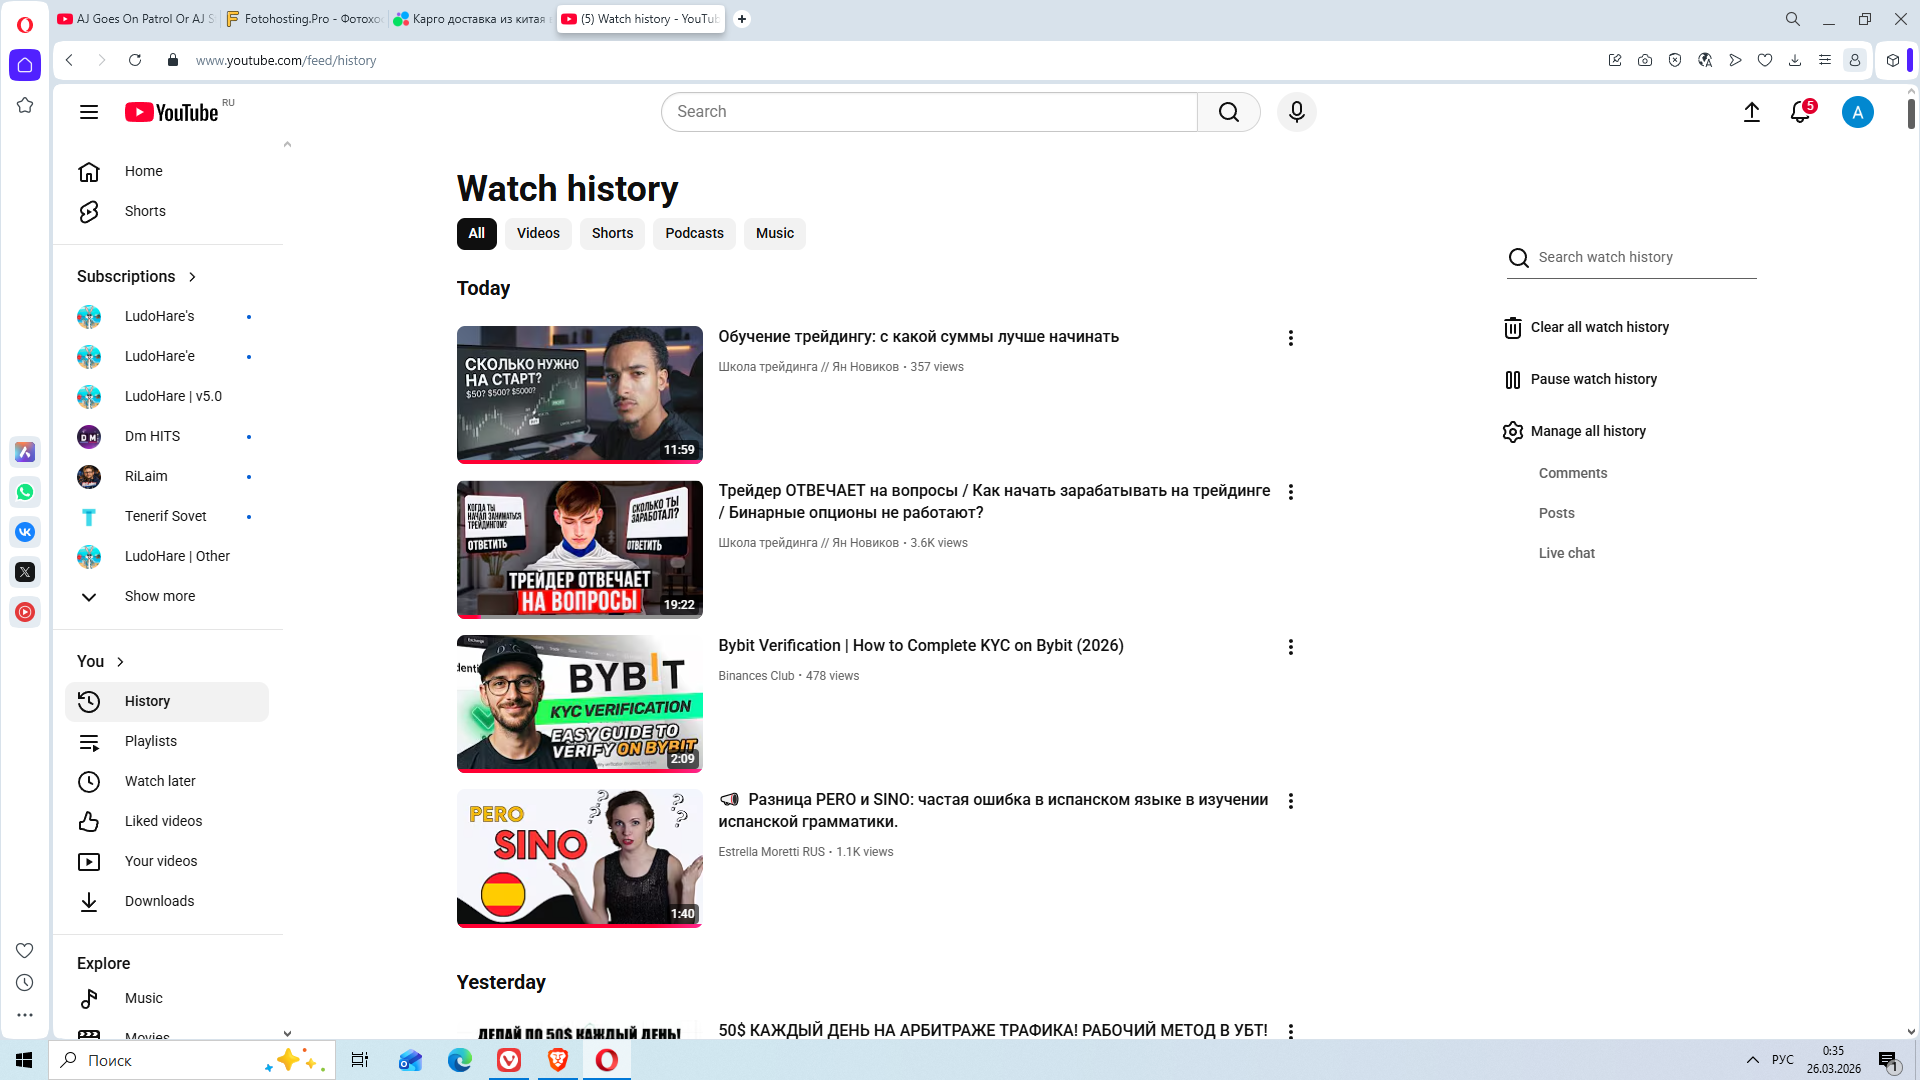Expand the You section chevron
The width and height of the screenshot is (1920, 1080).
pos(120,662)
